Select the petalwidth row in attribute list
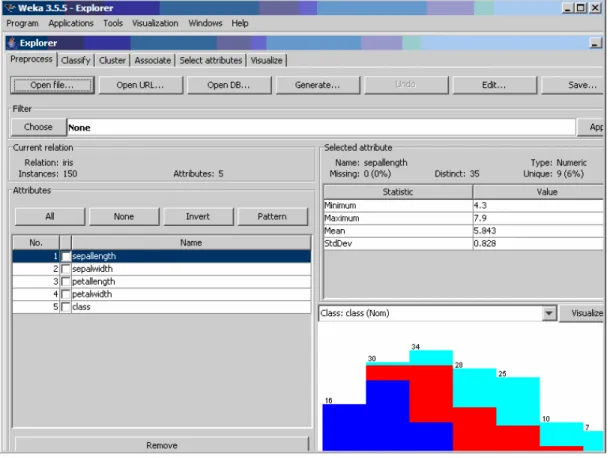 pyautogui.click(x=161, y=295)
